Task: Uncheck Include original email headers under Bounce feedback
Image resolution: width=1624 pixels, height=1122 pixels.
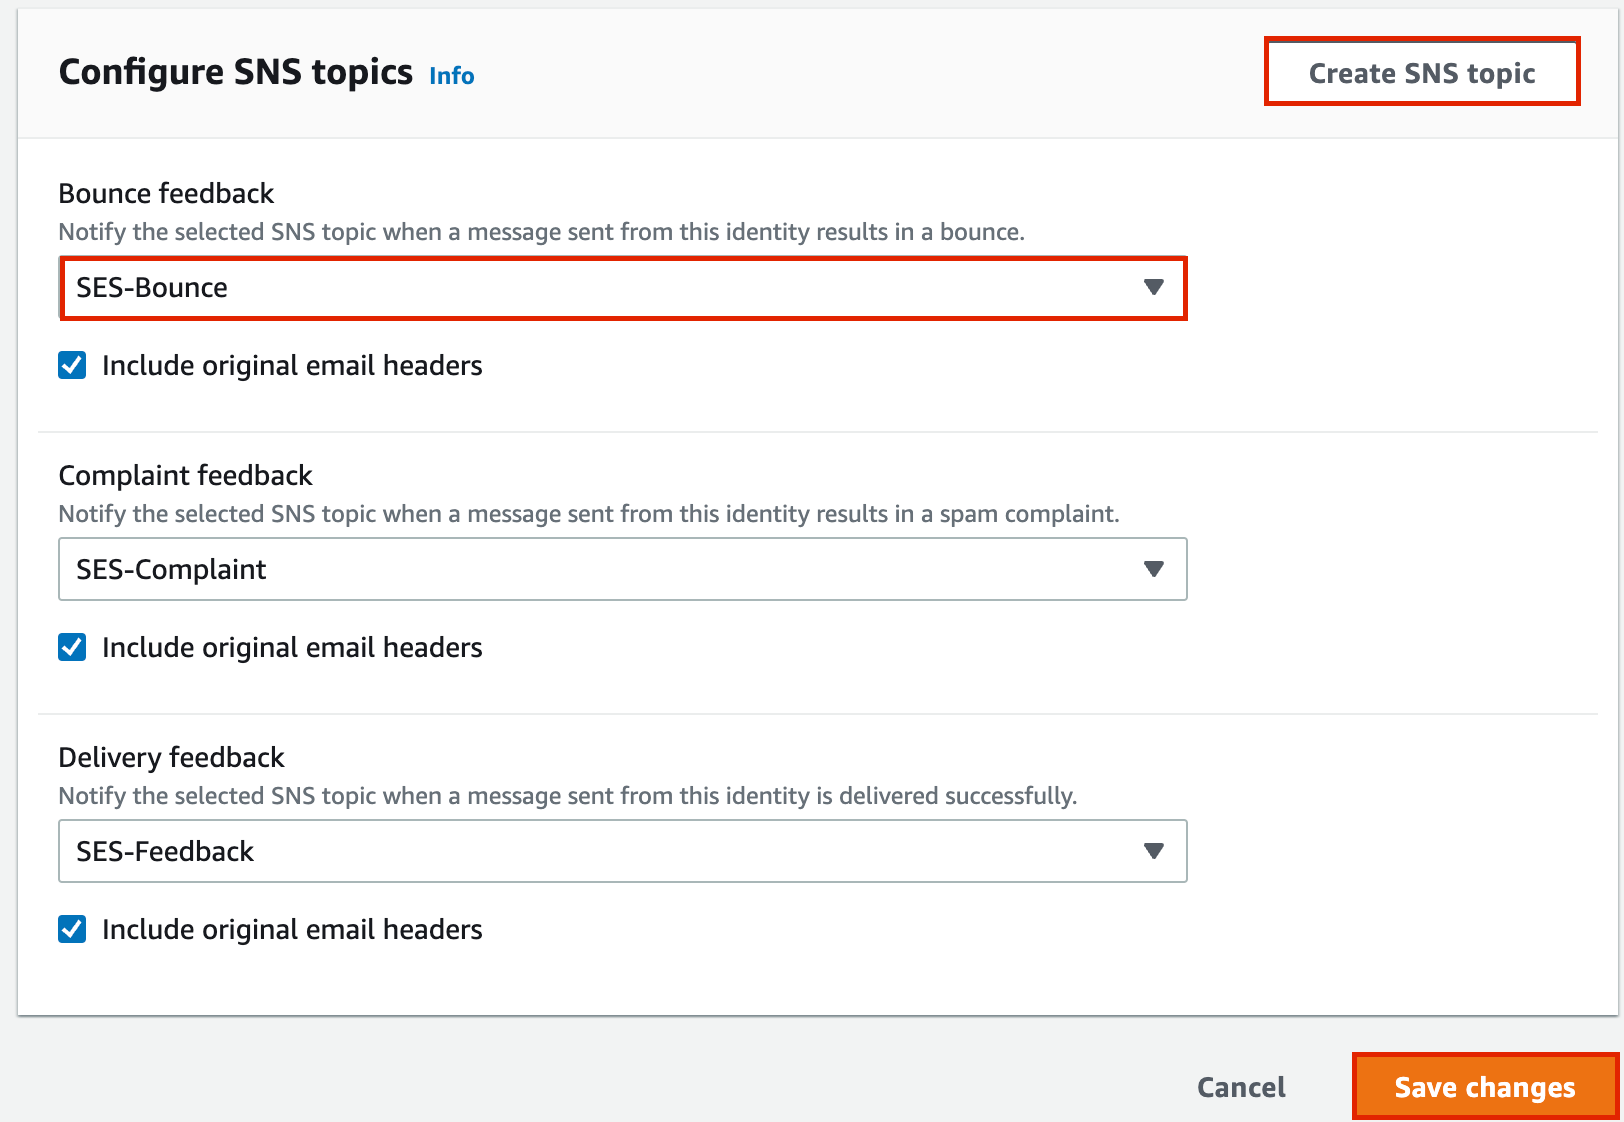Action: [x=72, y=365]
